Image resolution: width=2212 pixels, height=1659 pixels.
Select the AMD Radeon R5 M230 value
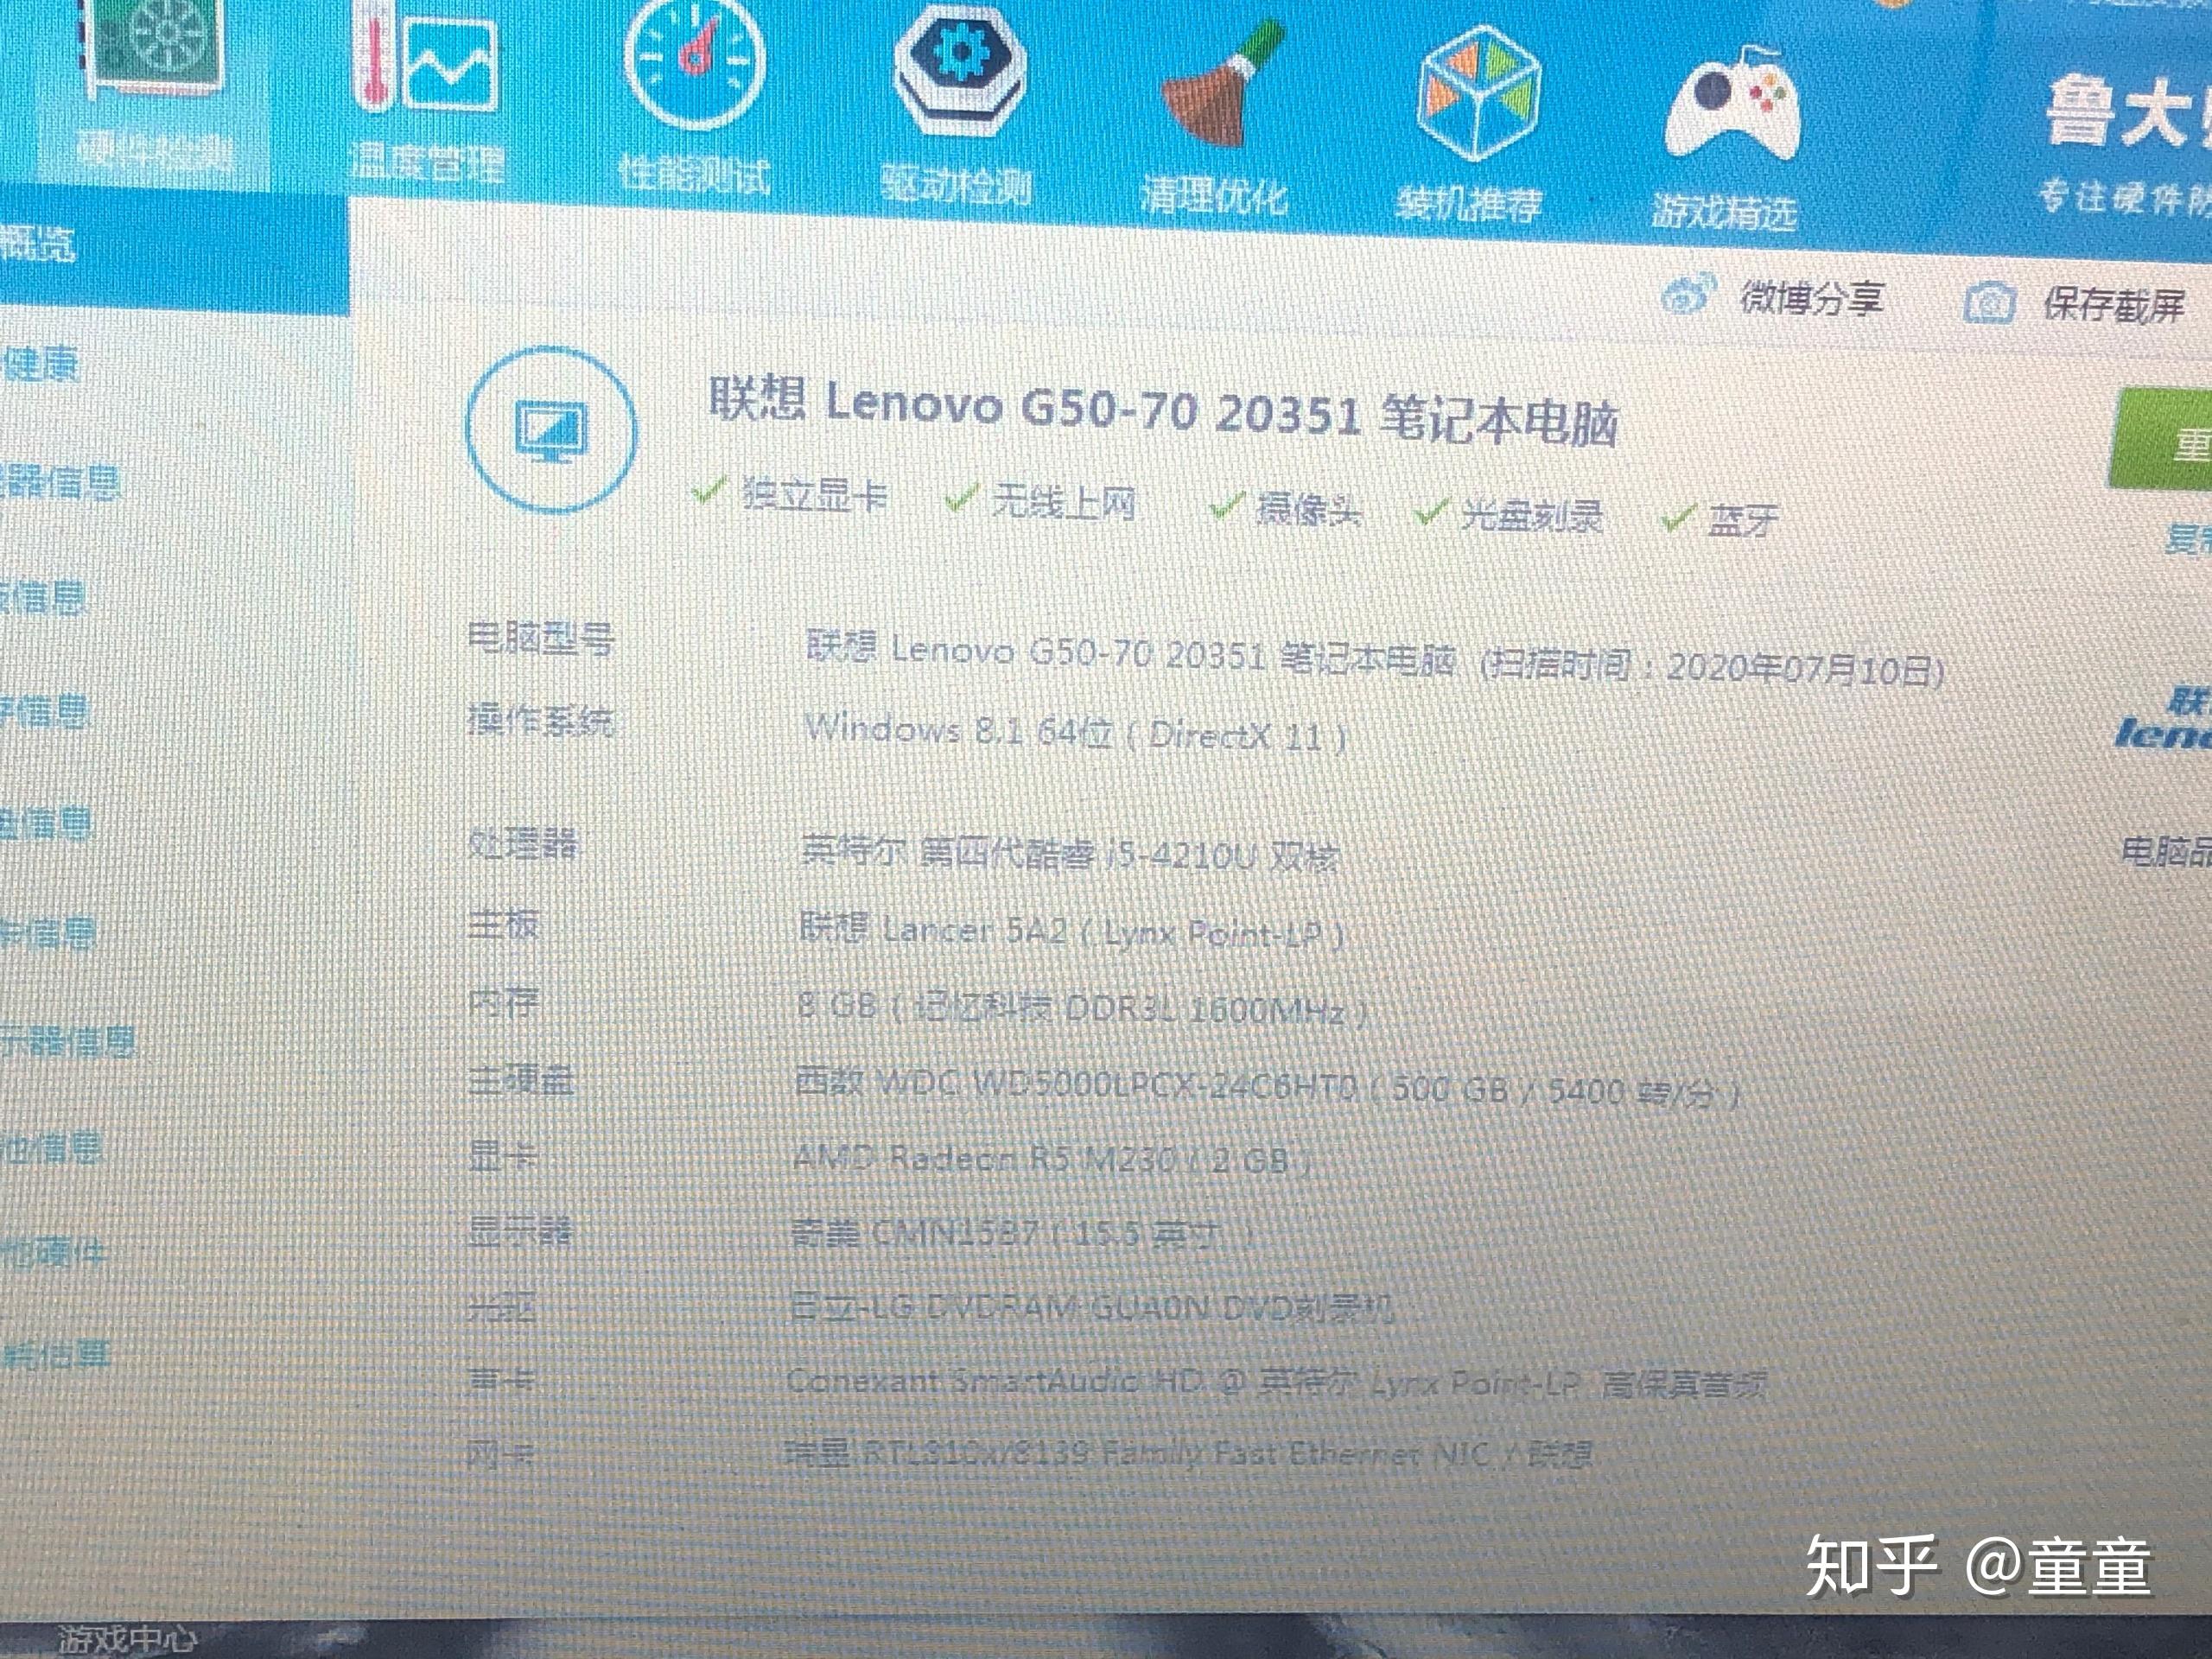[1052, 1160]
